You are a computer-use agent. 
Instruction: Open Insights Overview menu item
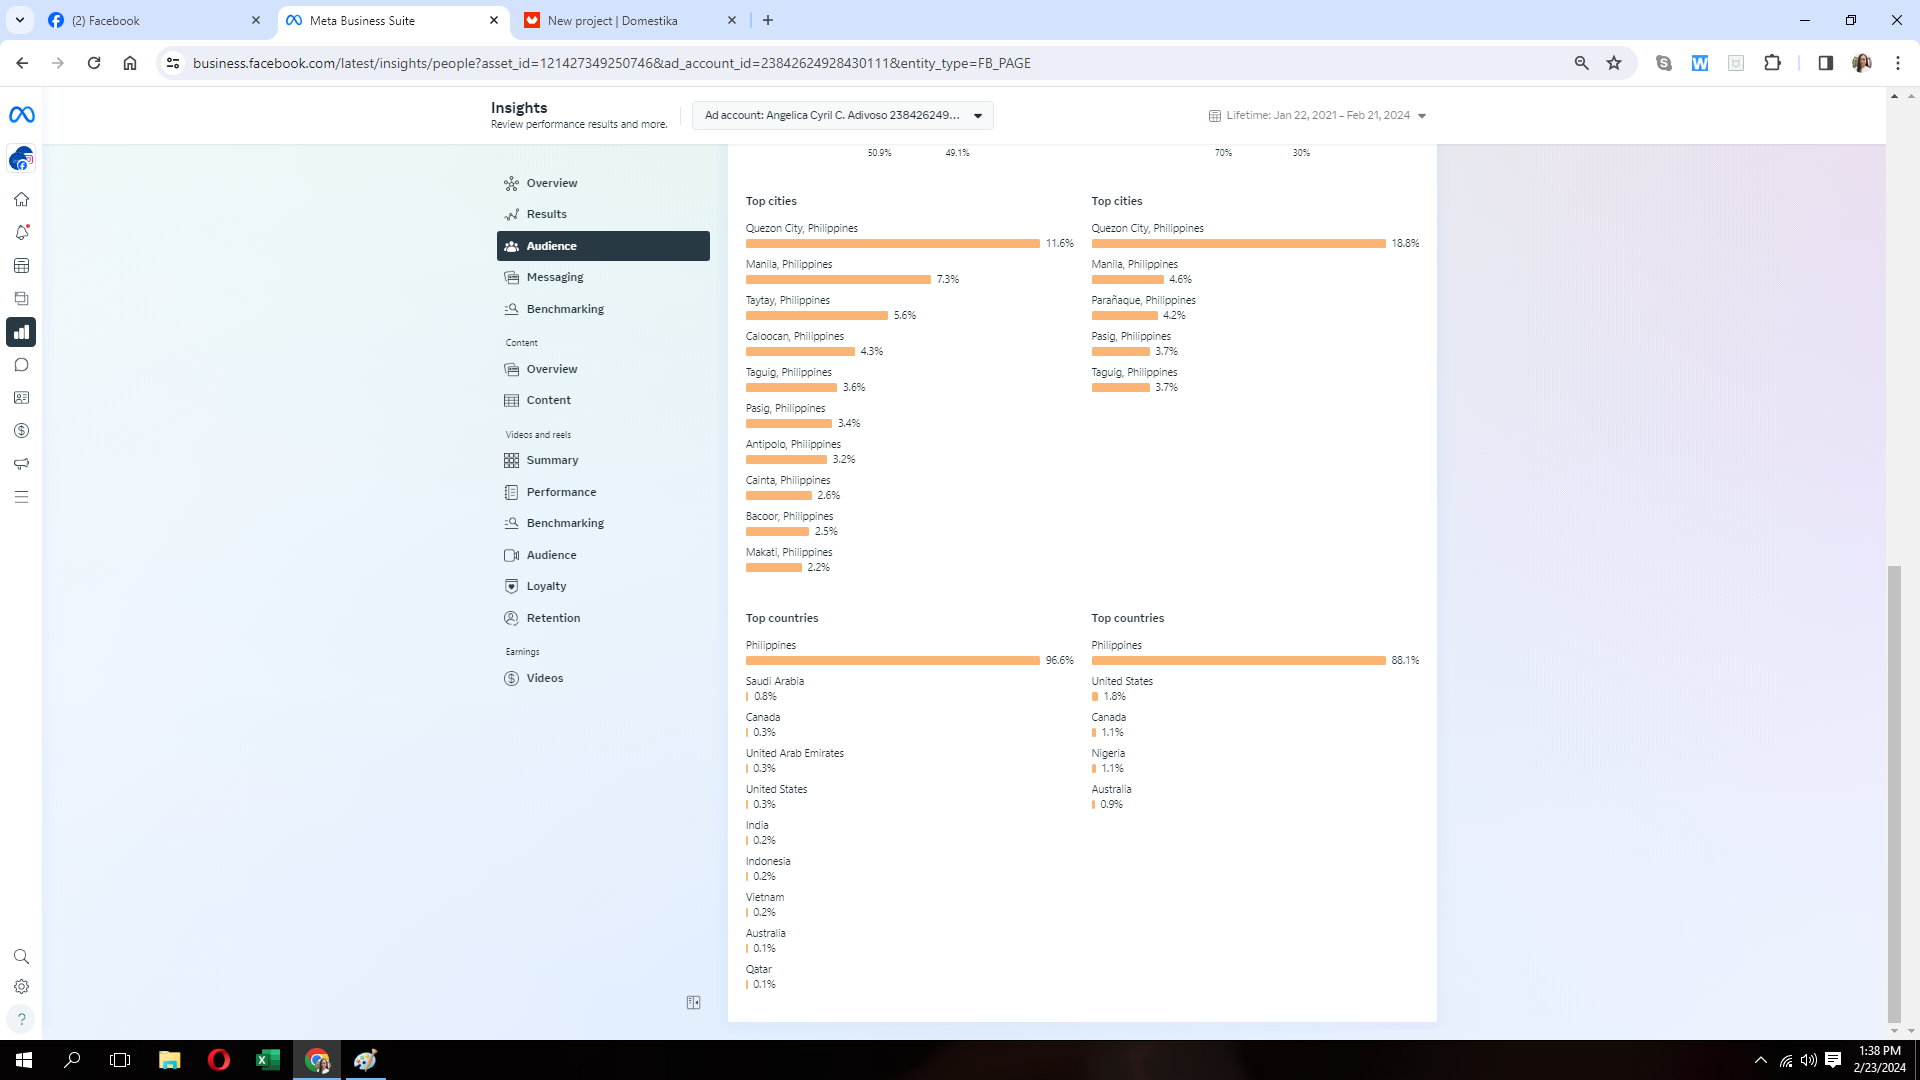point(603,183)
